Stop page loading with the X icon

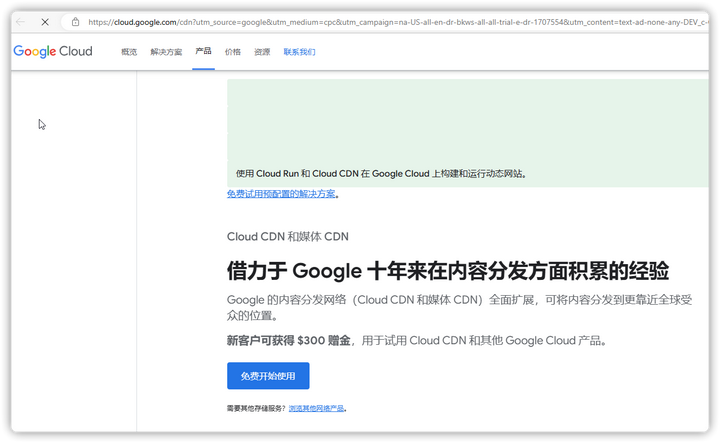coord(45,22)
